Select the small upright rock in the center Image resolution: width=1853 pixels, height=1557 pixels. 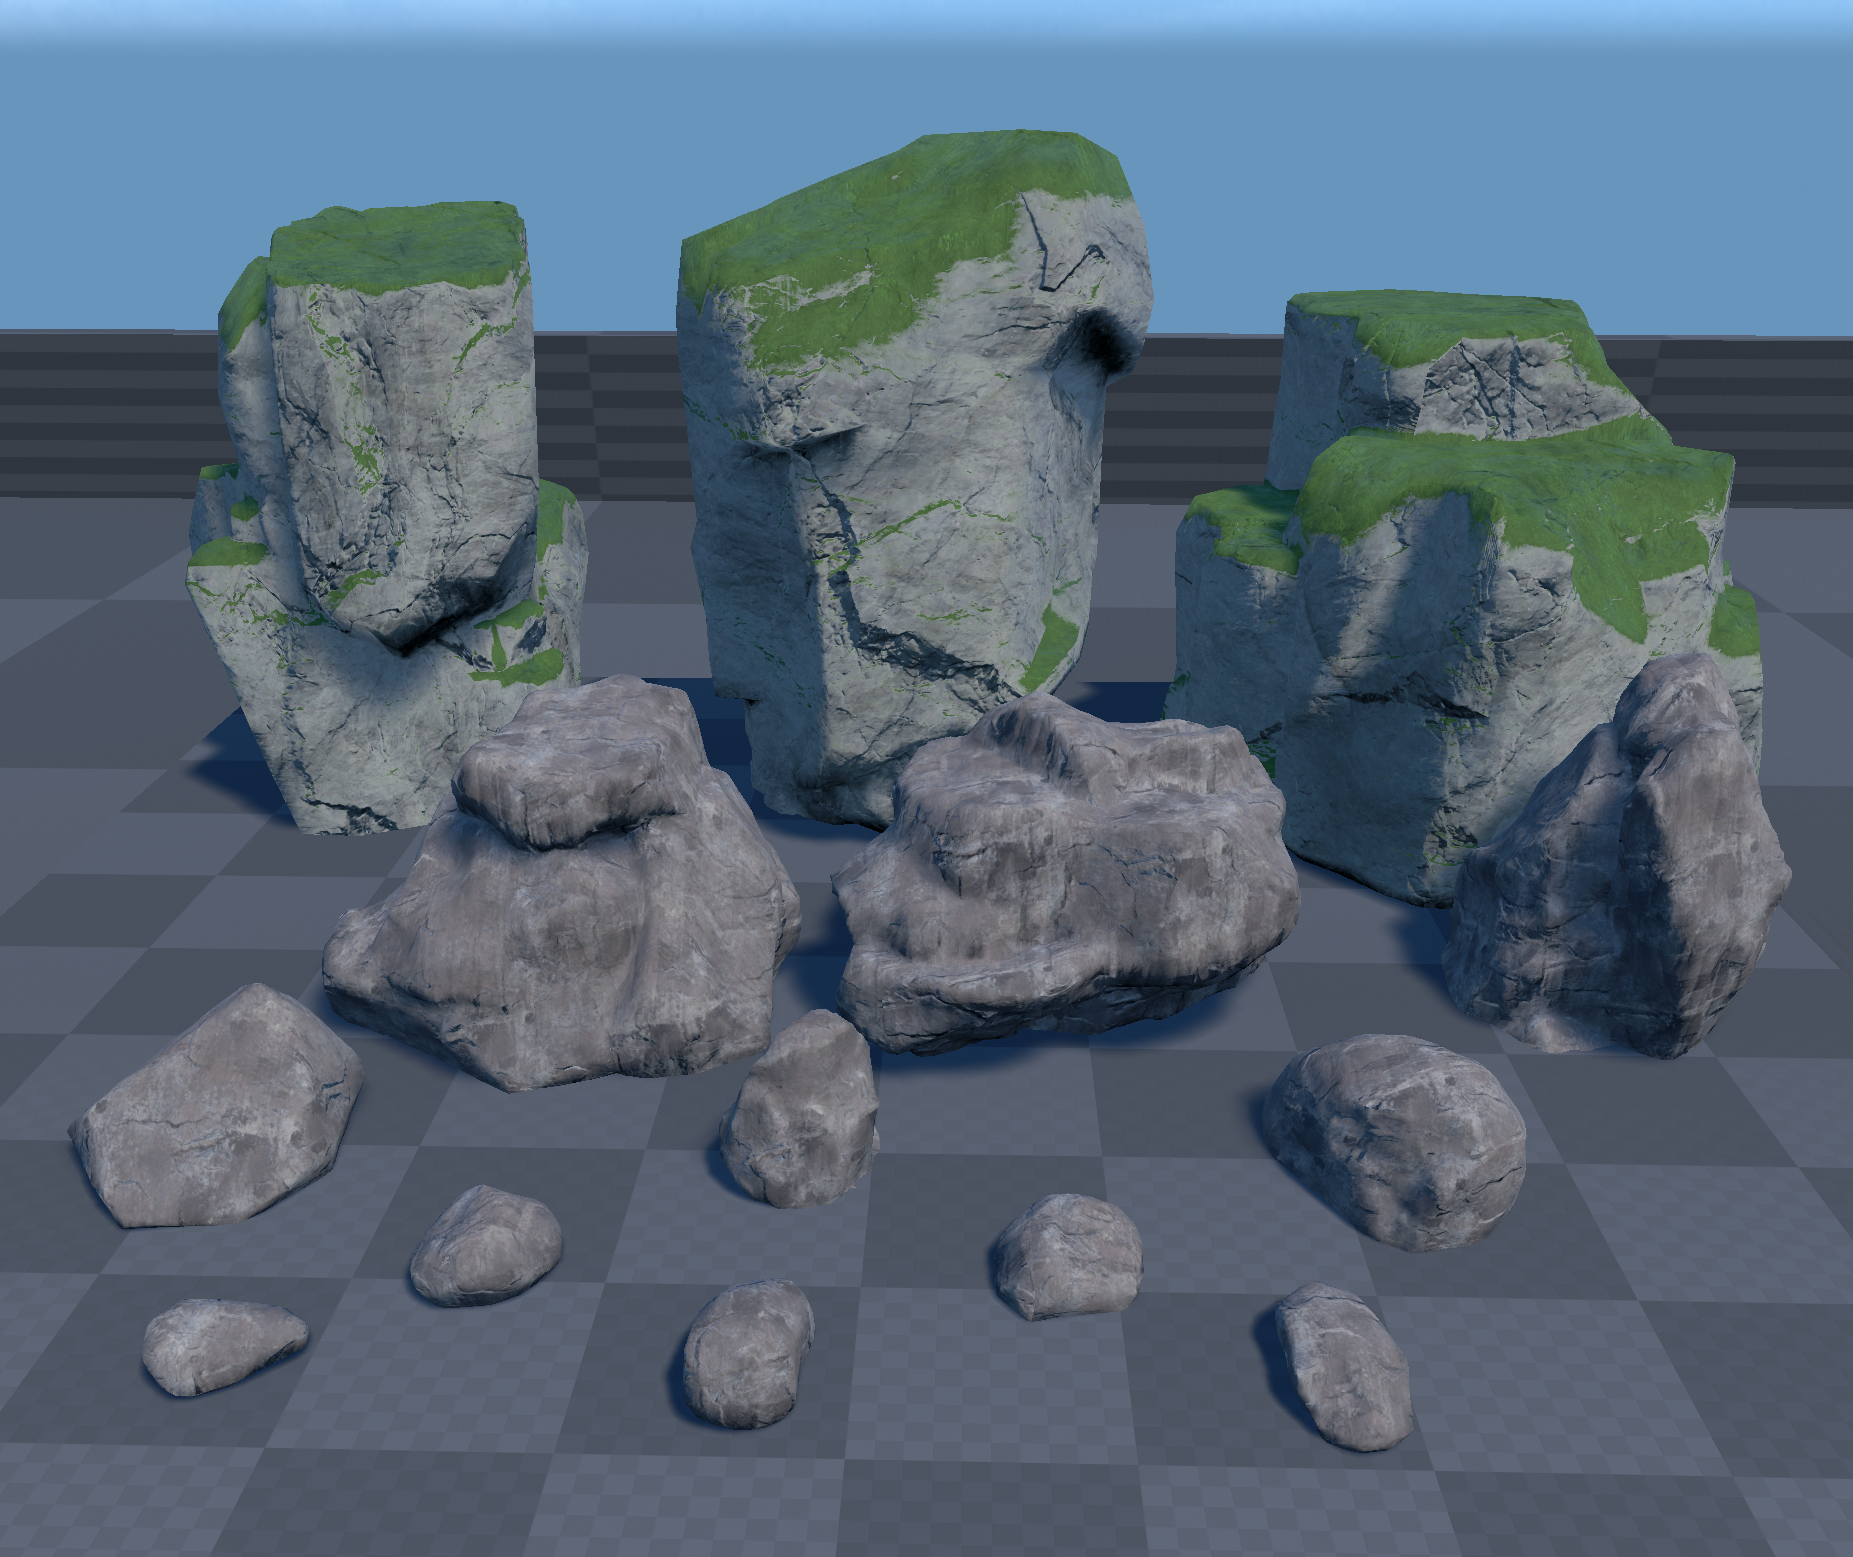point(800,1110)
